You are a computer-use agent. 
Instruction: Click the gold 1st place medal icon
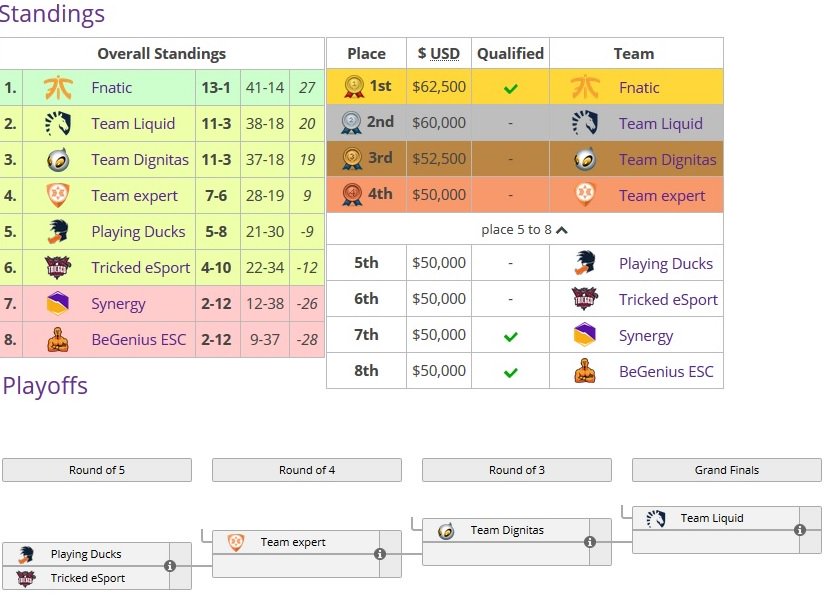click(x=354, y=86)
